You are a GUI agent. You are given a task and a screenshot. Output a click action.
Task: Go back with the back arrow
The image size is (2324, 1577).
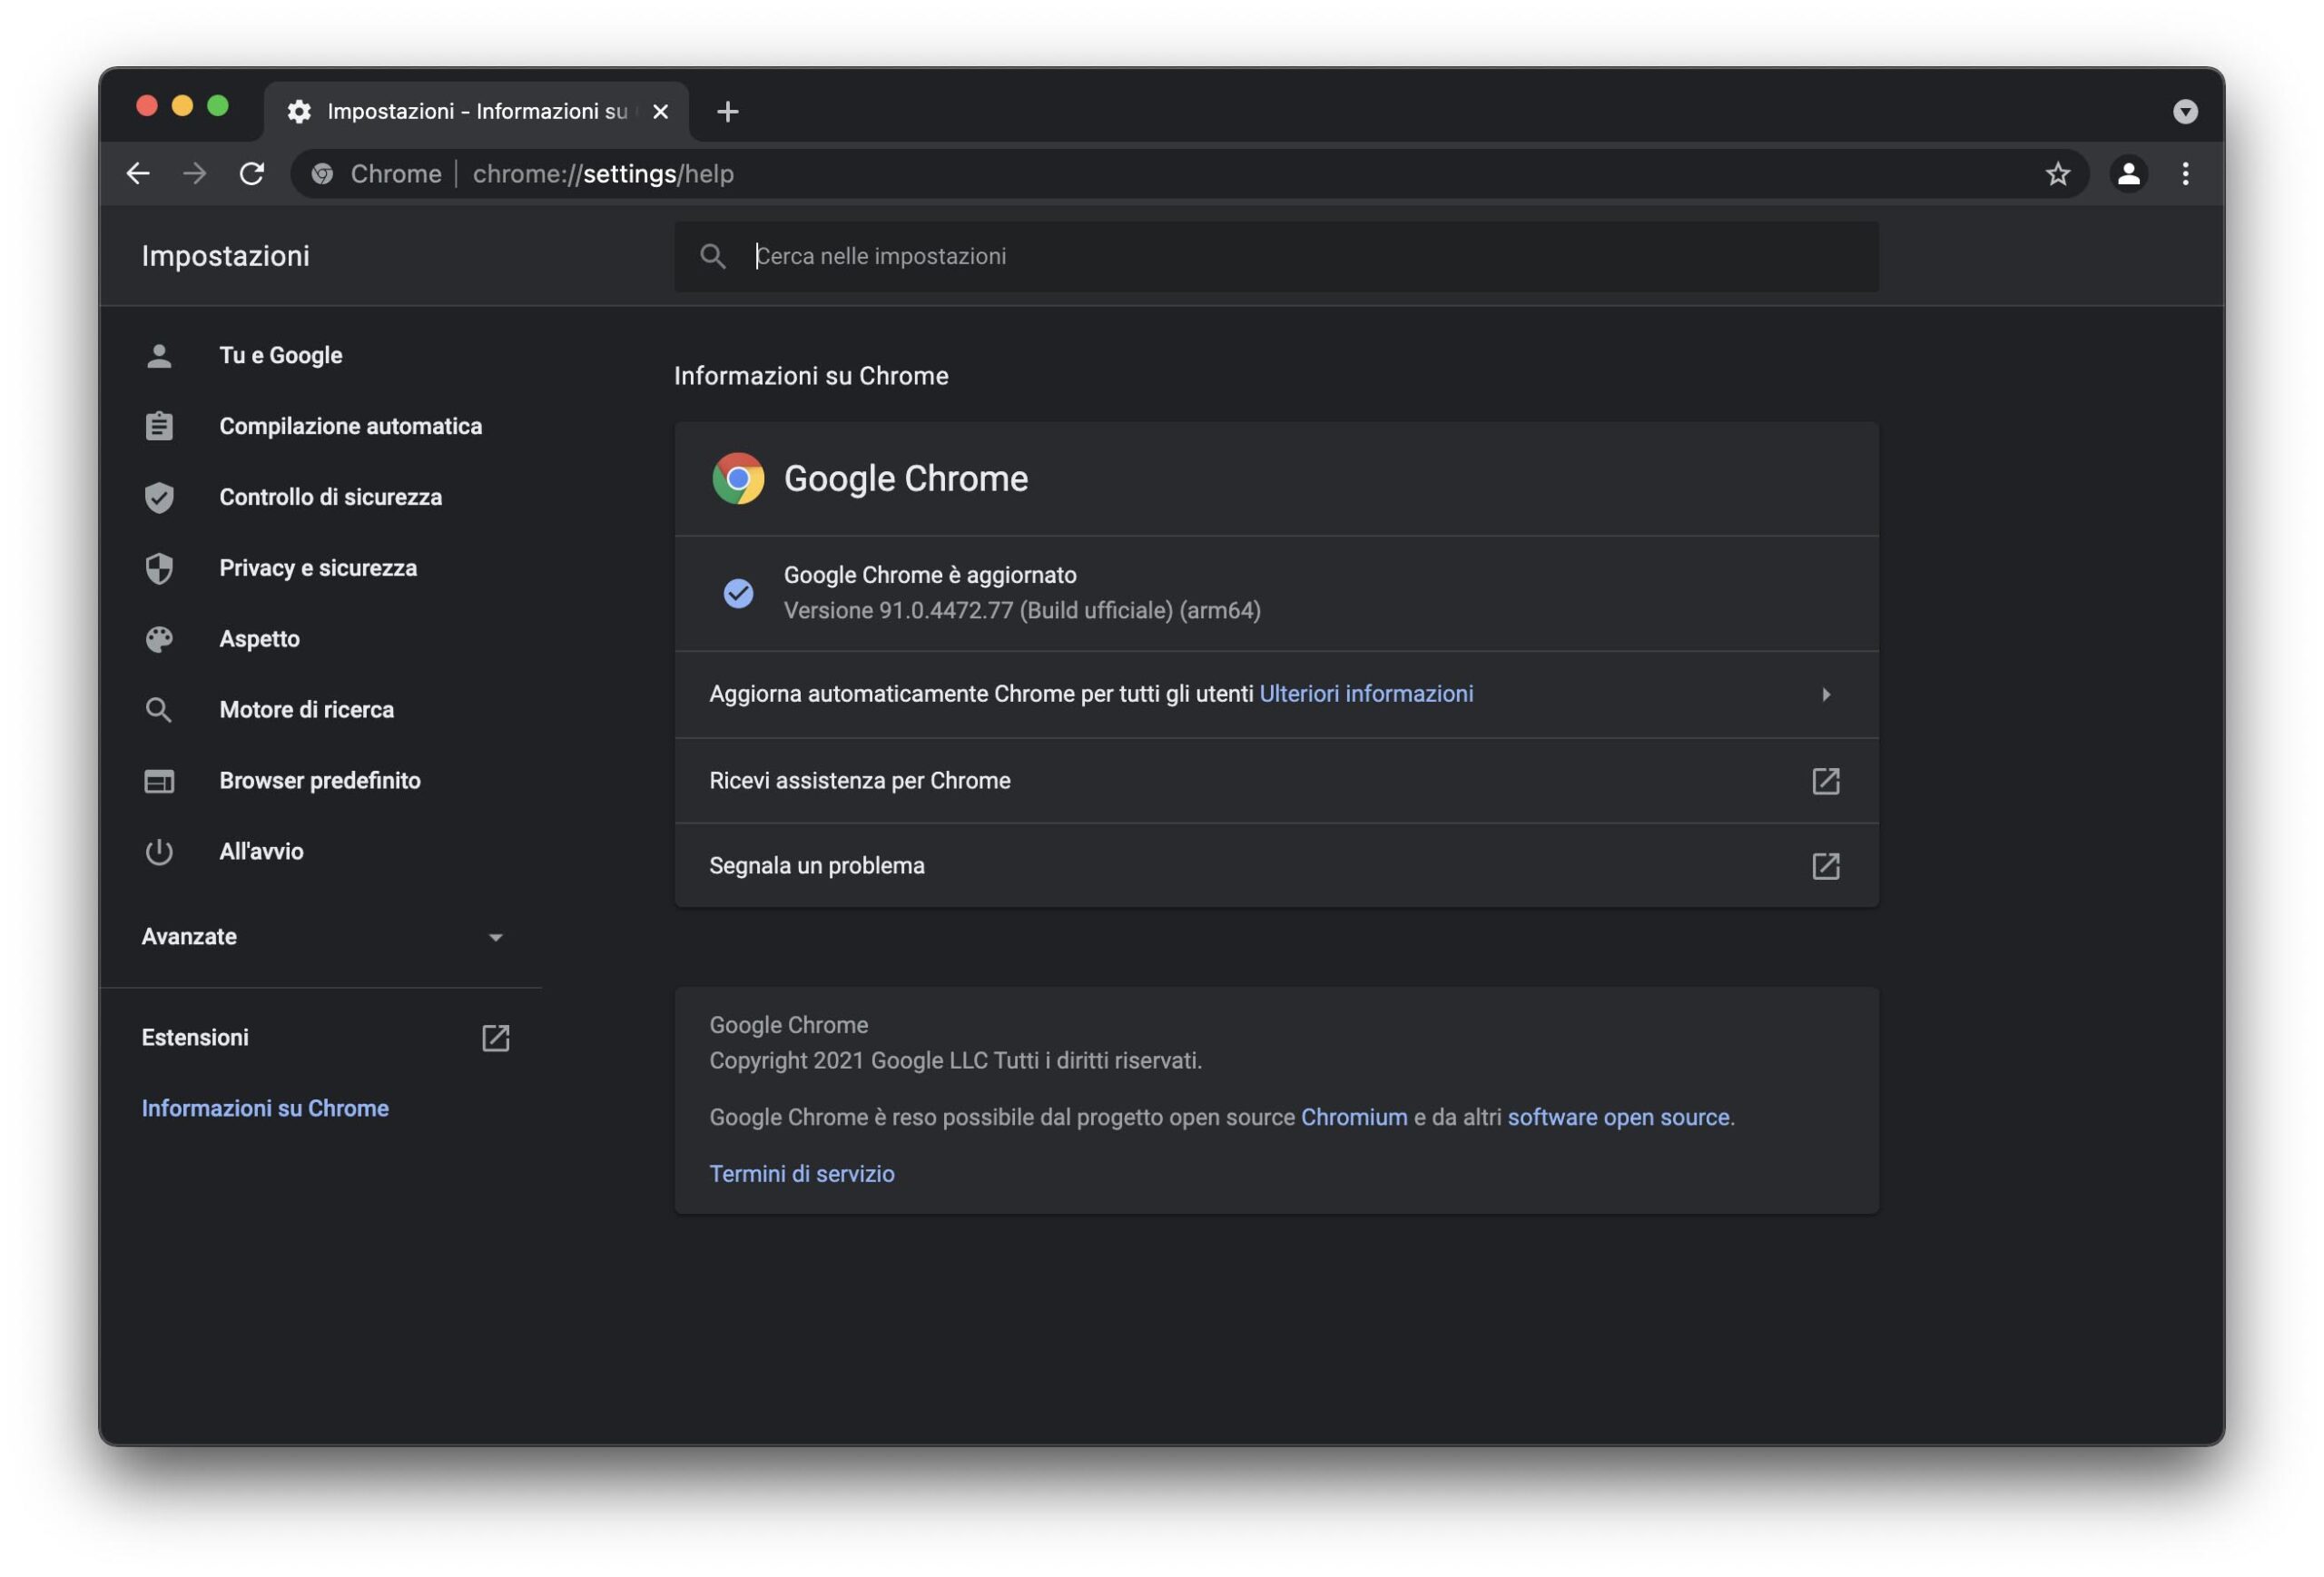(138, 174)
